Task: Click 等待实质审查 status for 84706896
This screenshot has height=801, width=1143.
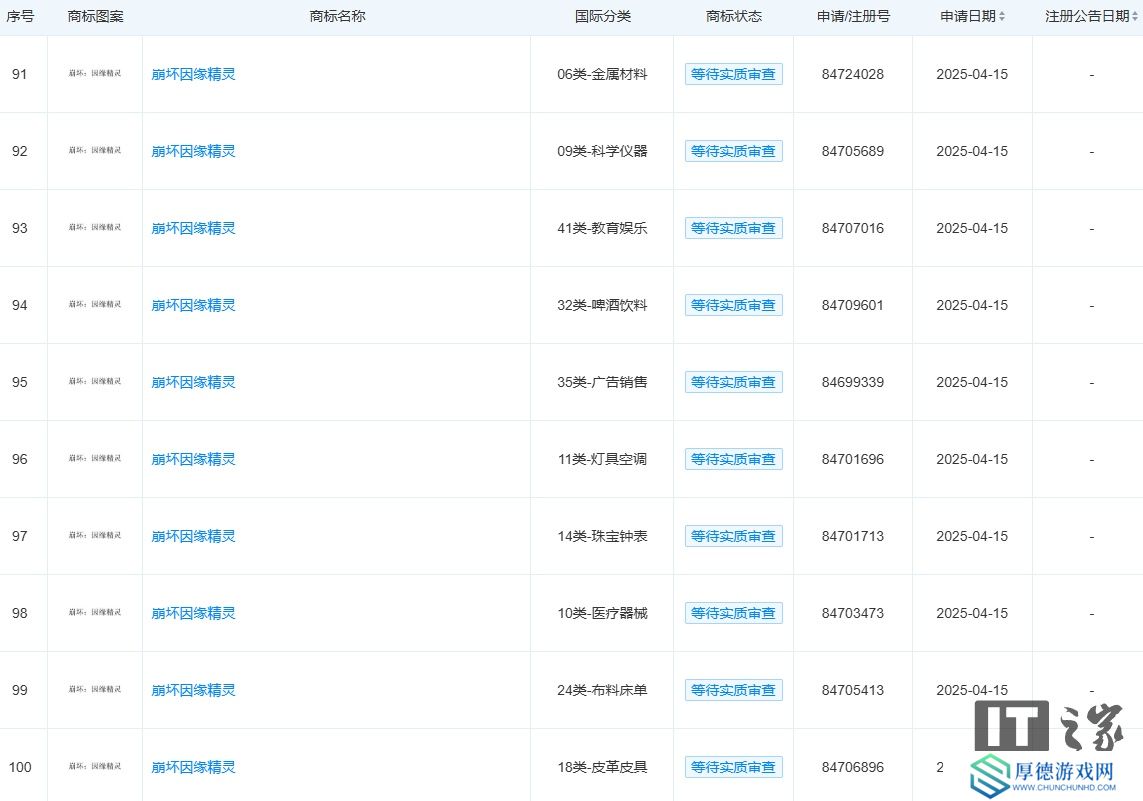Action: tap(733, 767)
